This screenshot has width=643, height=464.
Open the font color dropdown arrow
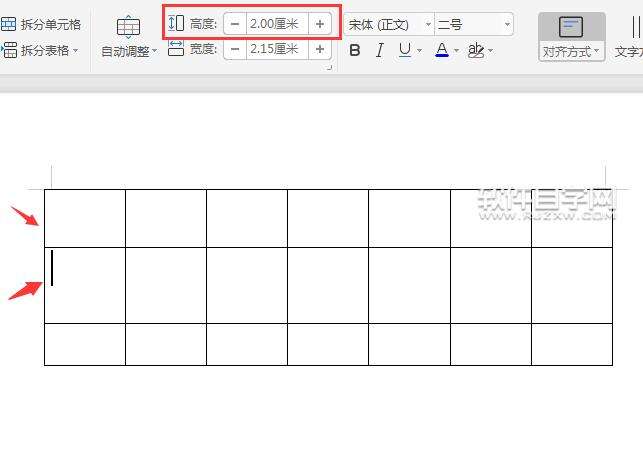click(x=456, y=51)
